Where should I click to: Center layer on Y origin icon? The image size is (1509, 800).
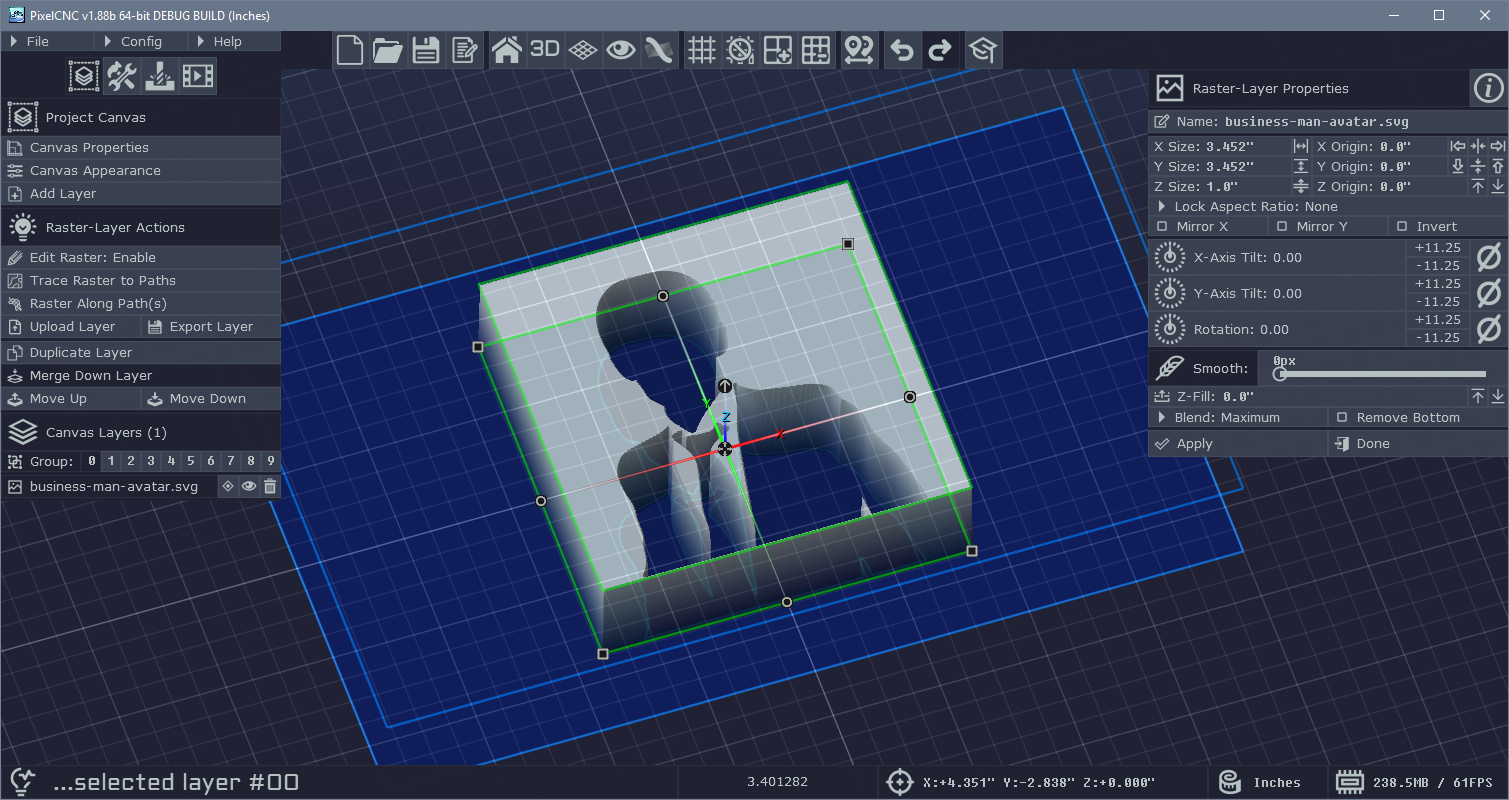1478,166
